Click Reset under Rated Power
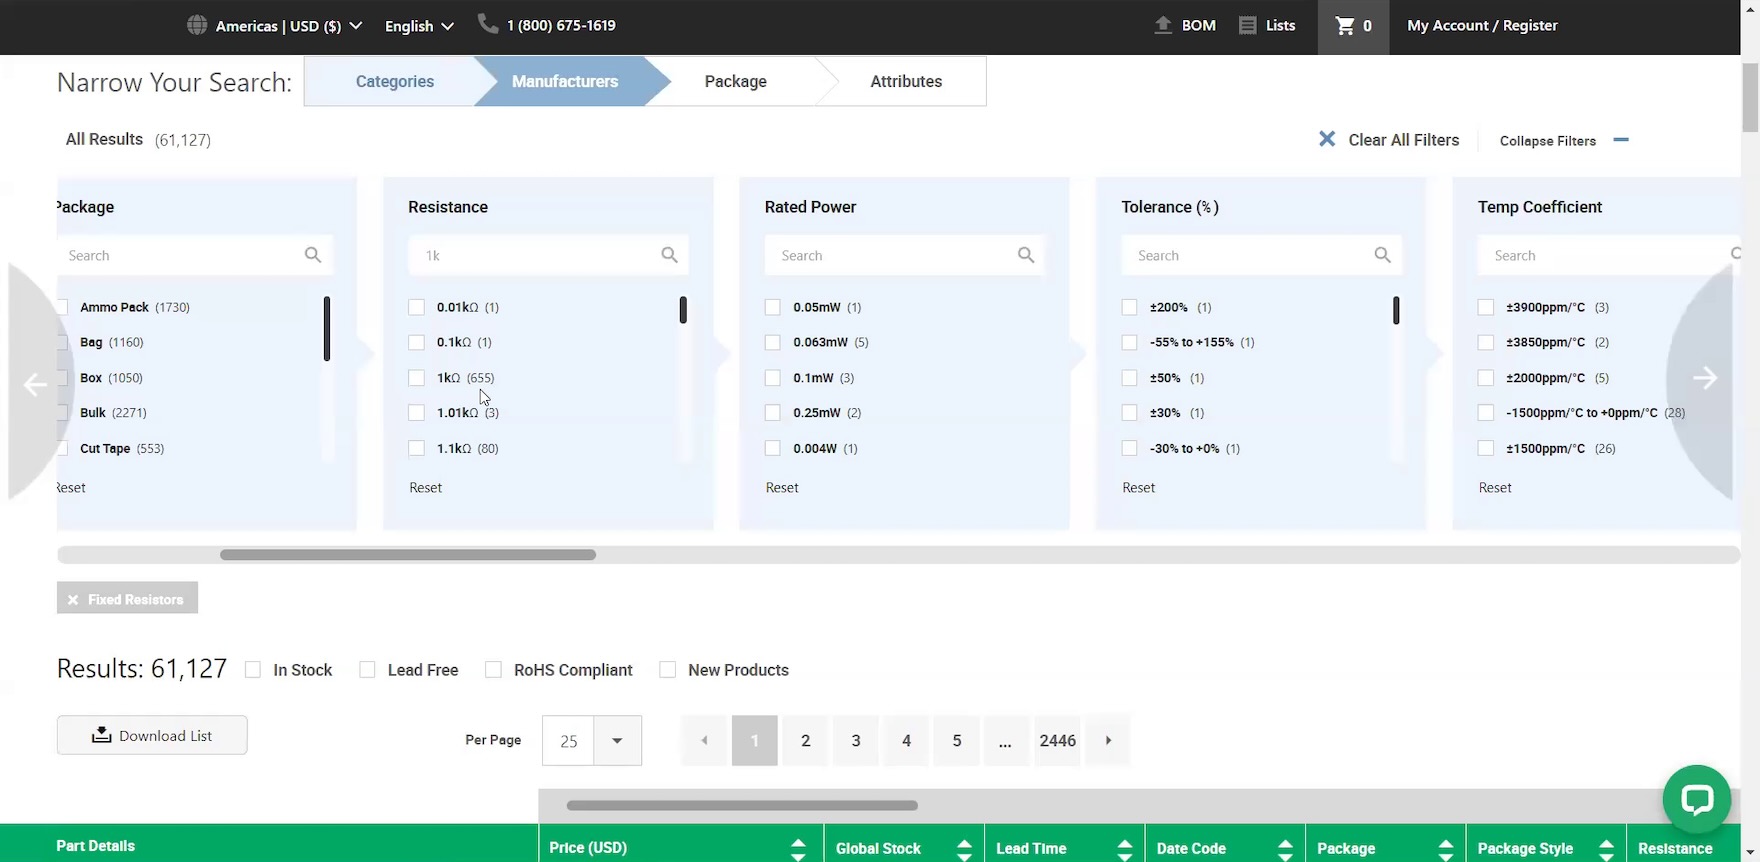 point(782,488)
